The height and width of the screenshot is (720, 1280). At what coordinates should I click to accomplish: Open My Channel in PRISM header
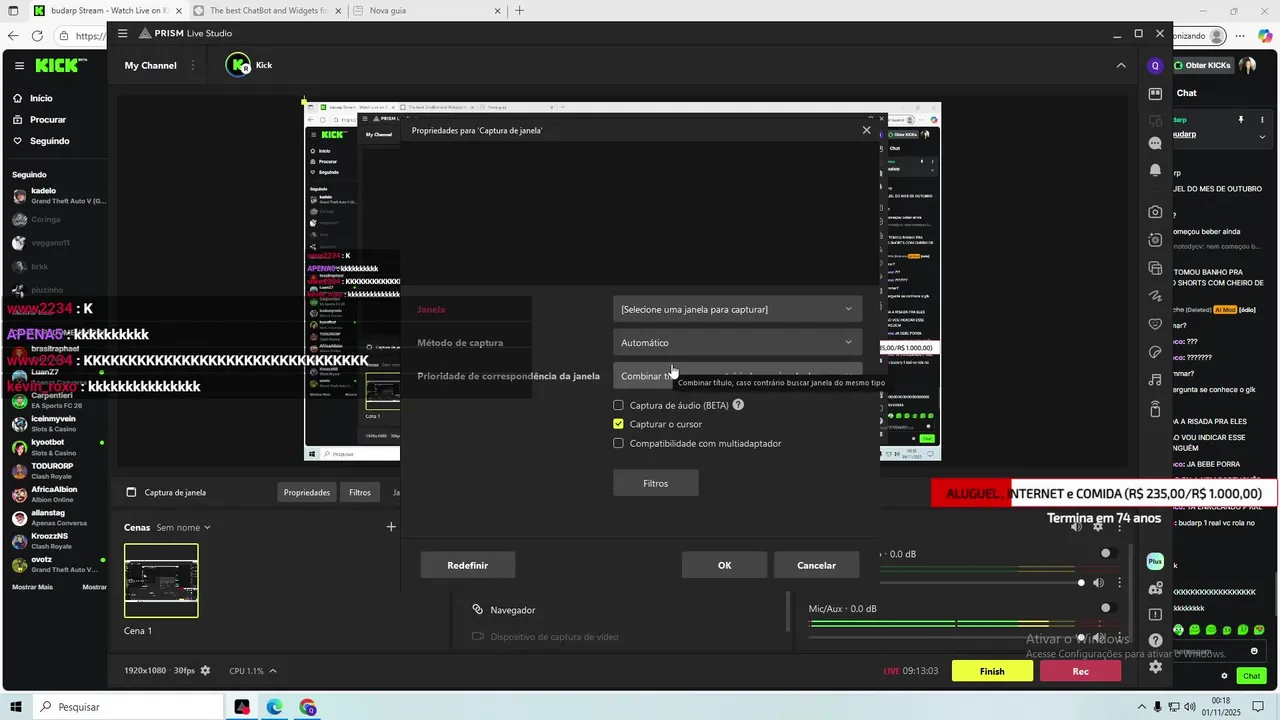pyautogui.click(x=150, y=65)
